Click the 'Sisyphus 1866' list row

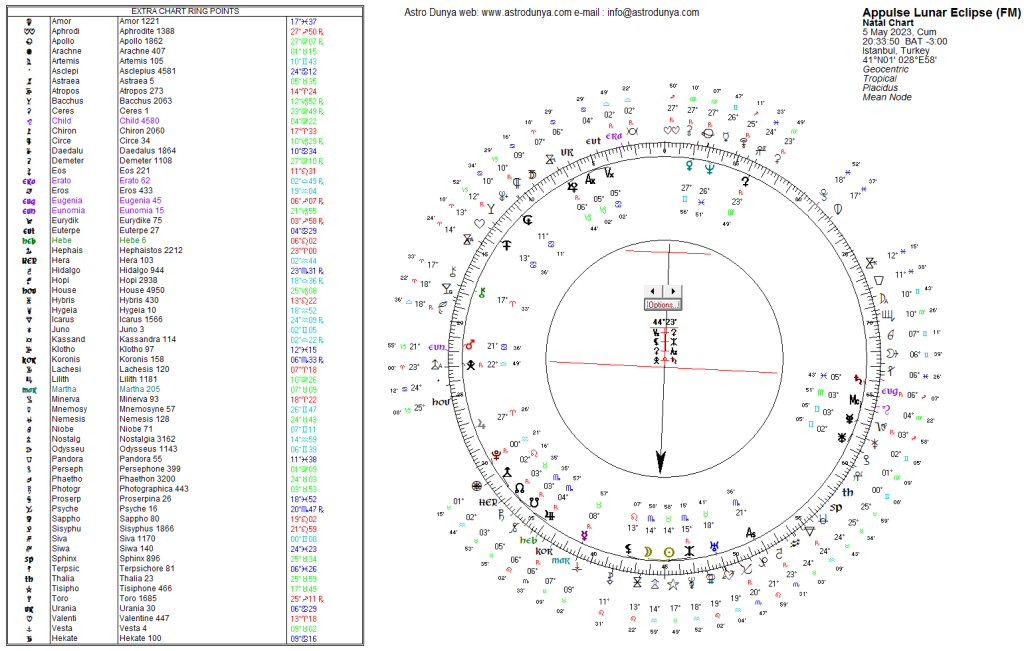[x=185, y=529]
